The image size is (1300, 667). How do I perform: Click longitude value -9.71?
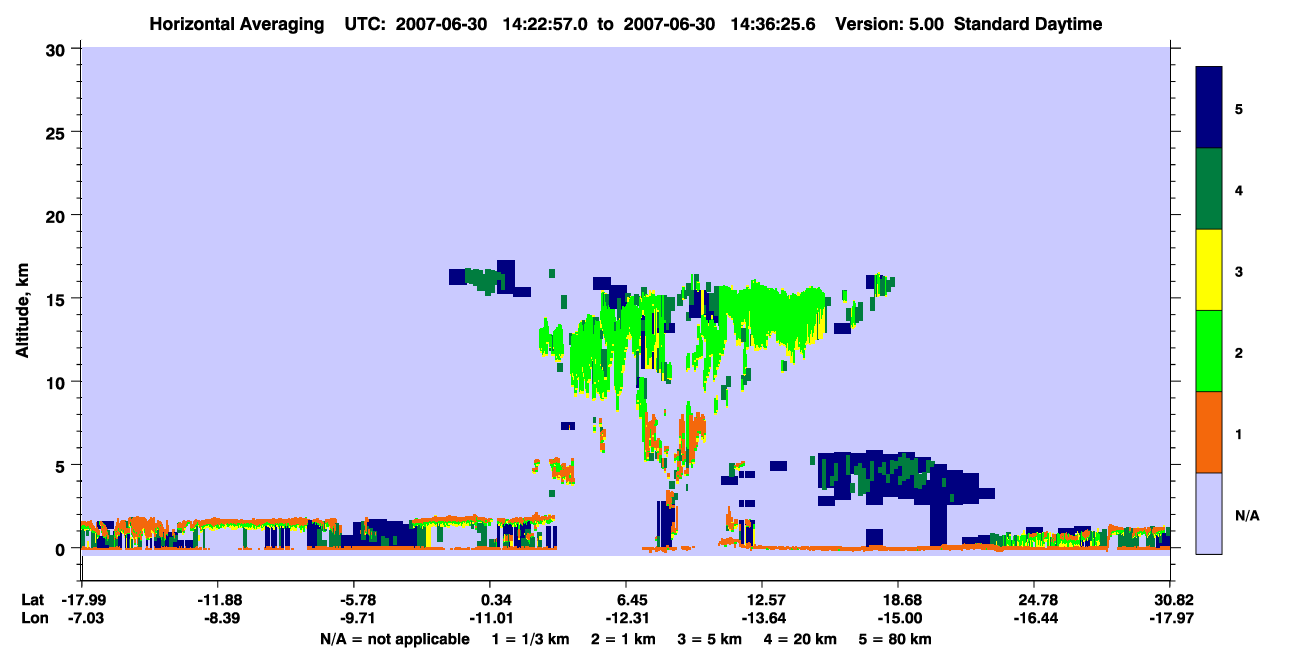(357, 618)
